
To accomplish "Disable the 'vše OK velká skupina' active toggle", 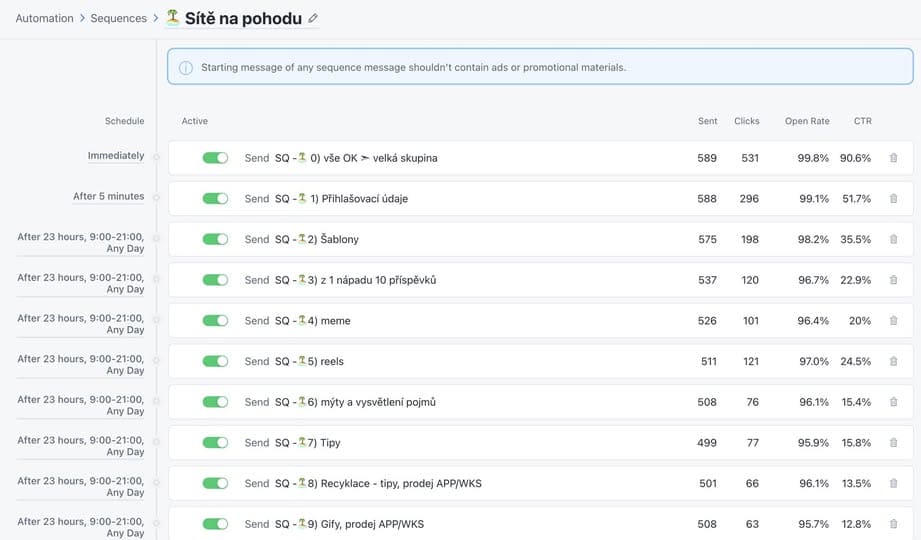I will tap(215, 158).
